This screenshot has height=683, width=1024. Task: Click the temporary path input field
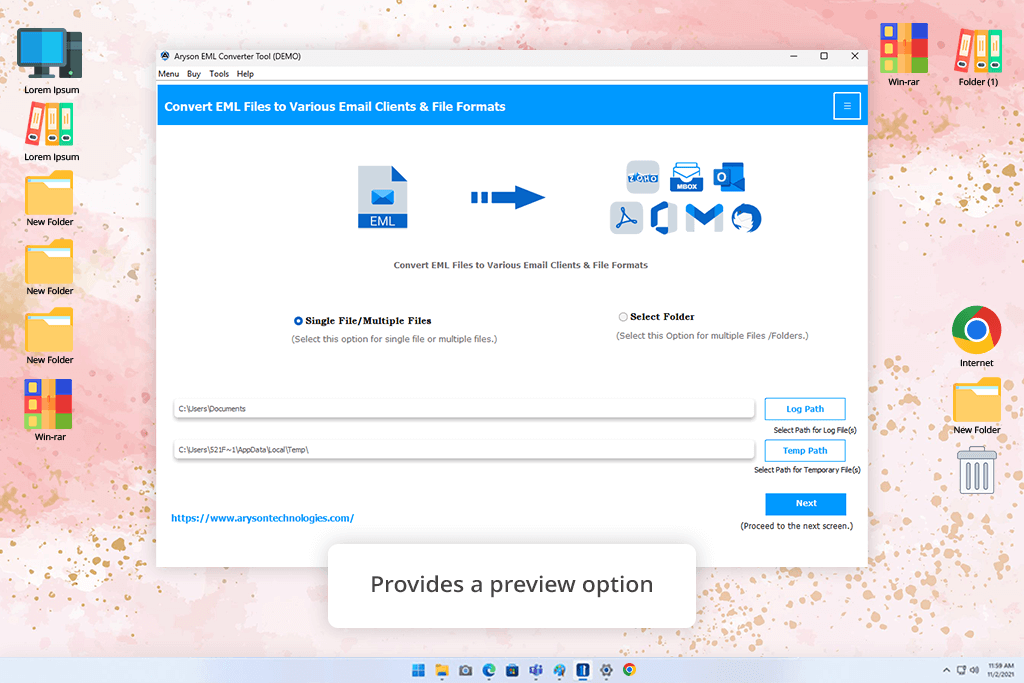[x=464, y=450]
